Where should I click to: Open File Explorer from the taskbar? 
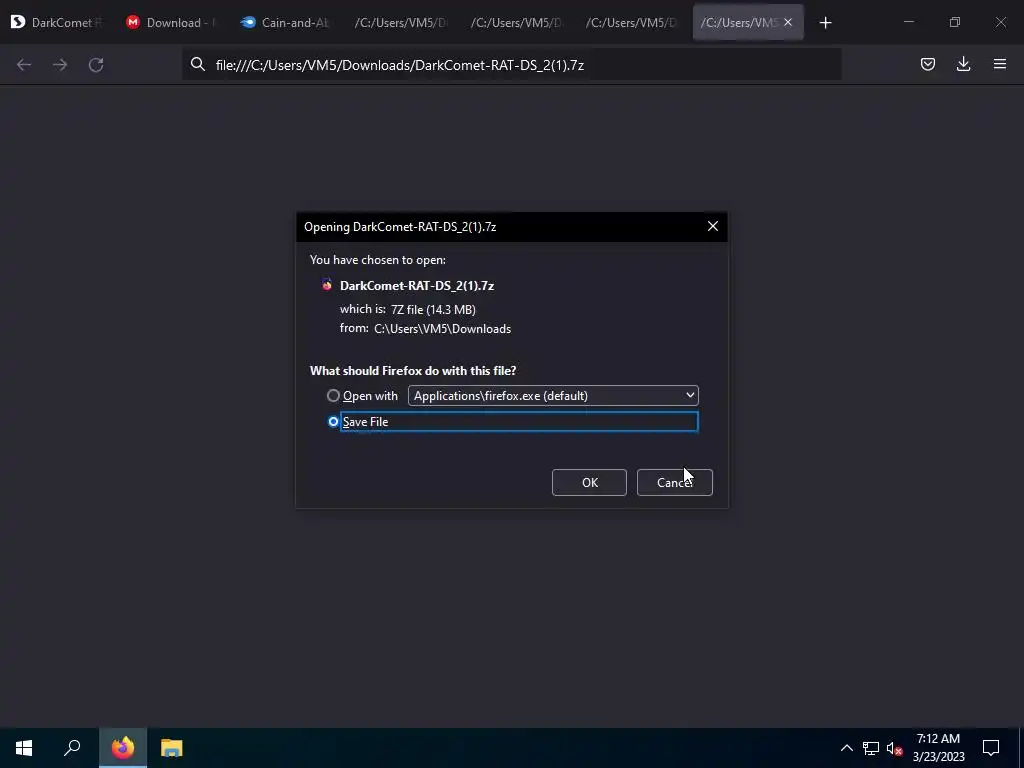[x=172, y=748]
